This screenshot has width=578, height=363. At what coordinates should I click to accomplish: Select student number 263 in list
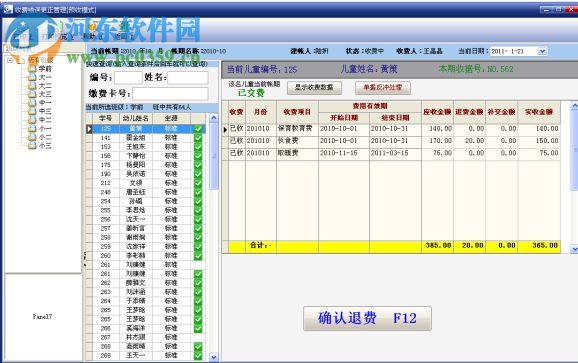click(x=106, y=292)
